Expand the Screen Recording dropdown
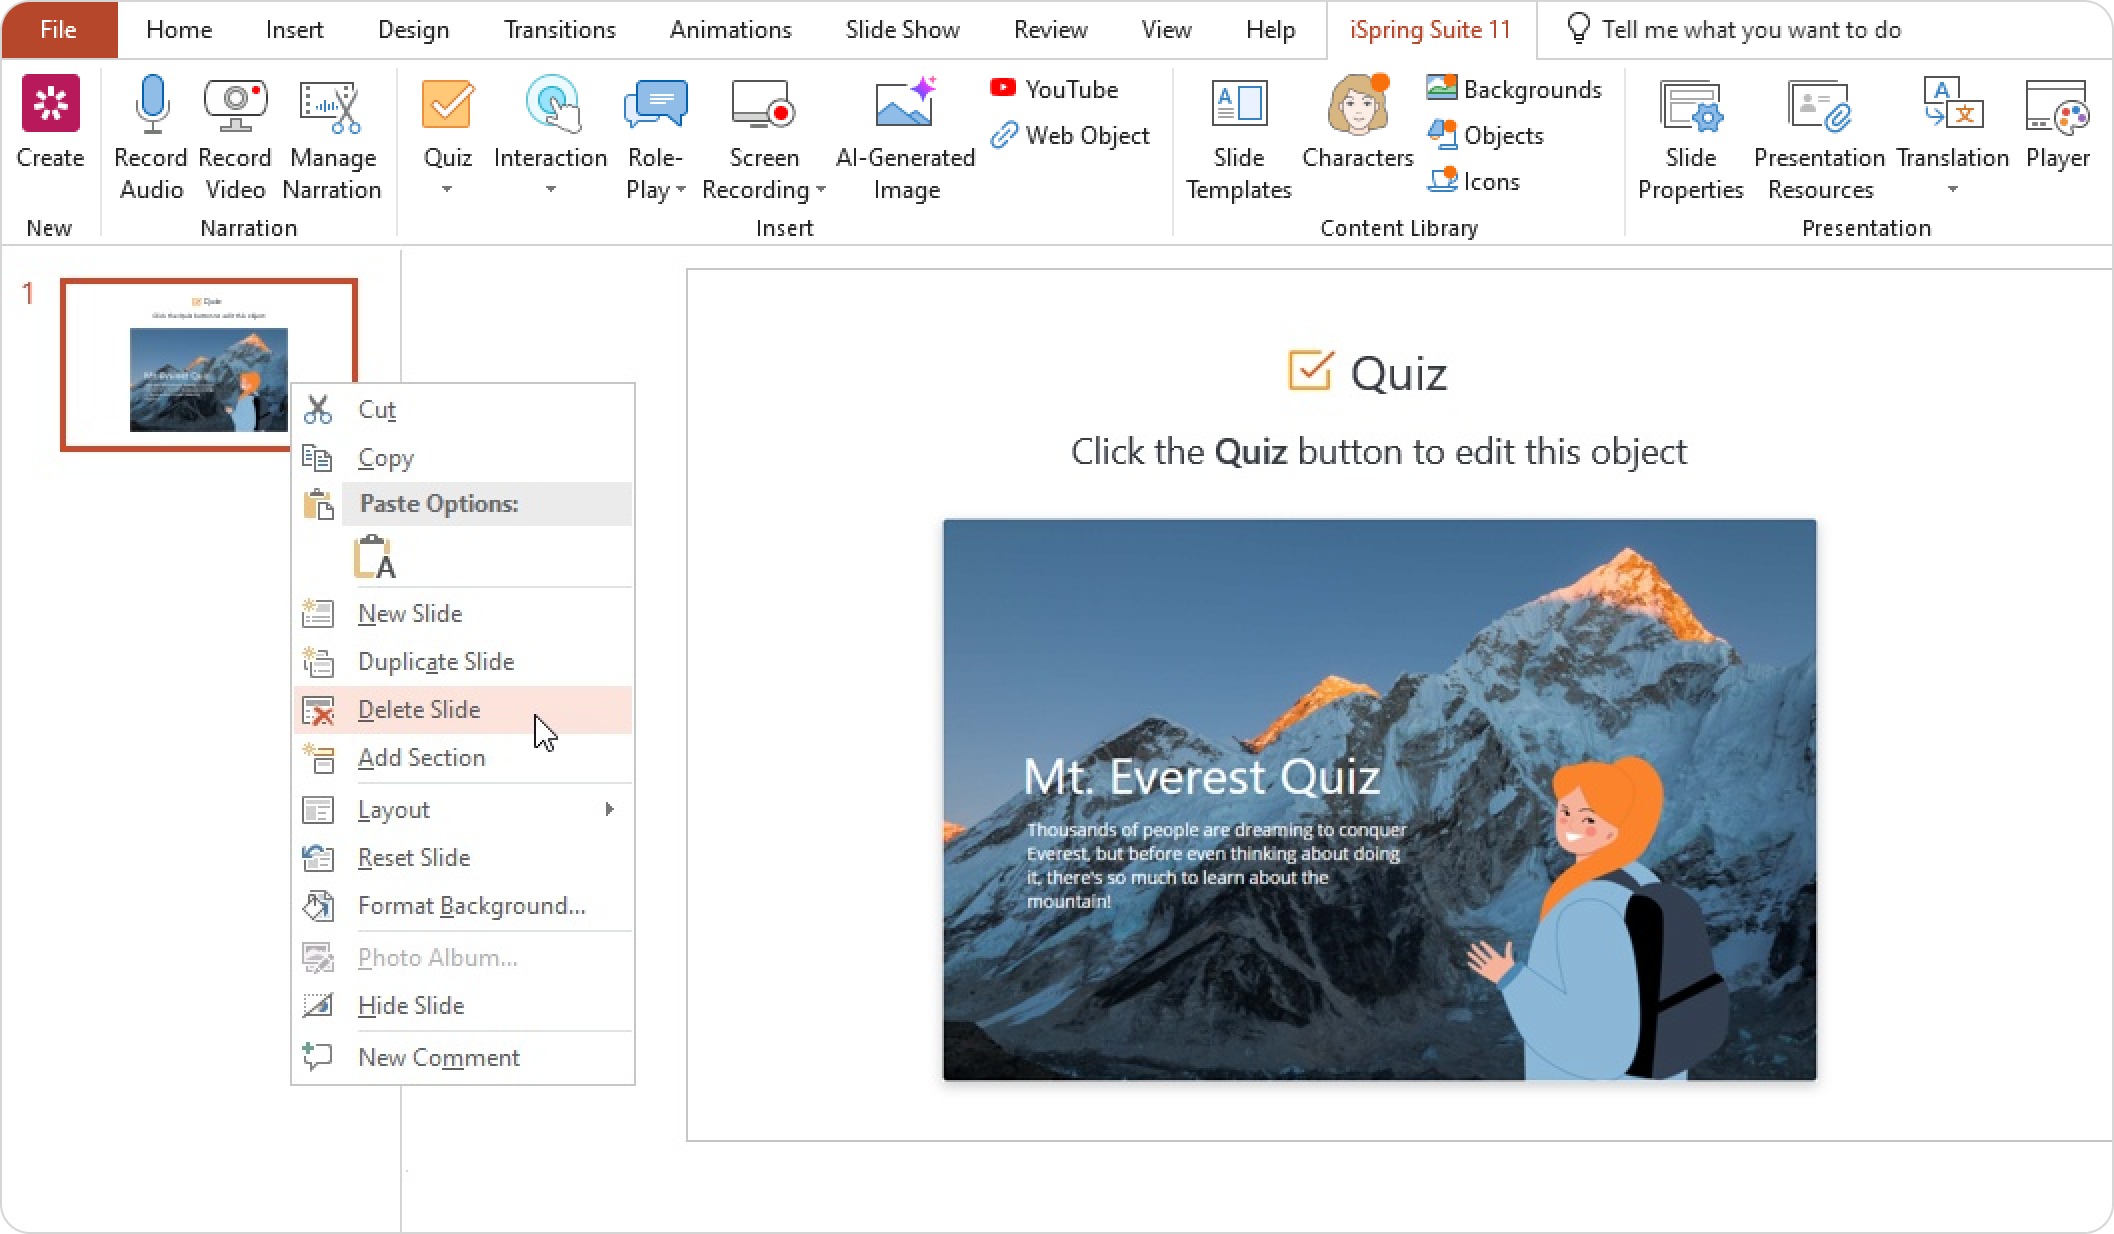 coord(821,190)
